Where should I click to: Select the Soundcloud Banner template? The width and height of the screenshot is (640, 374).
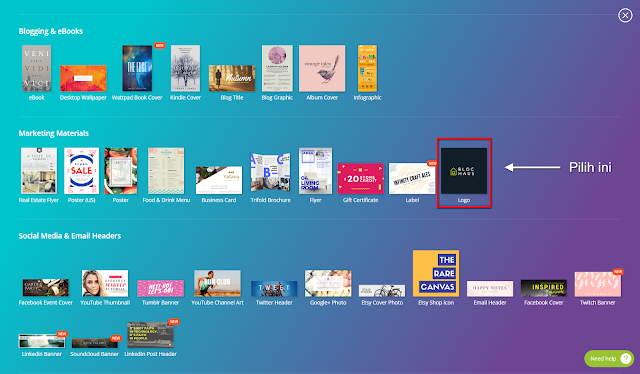pyautogui.click(x=94, y=343)
